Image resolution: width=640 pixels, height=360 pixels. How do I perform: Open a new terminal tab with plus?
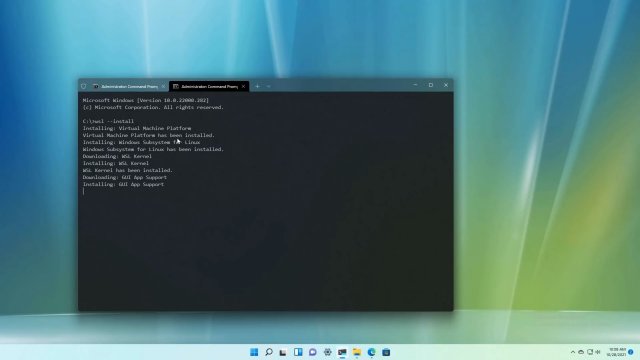coord(257,87)
